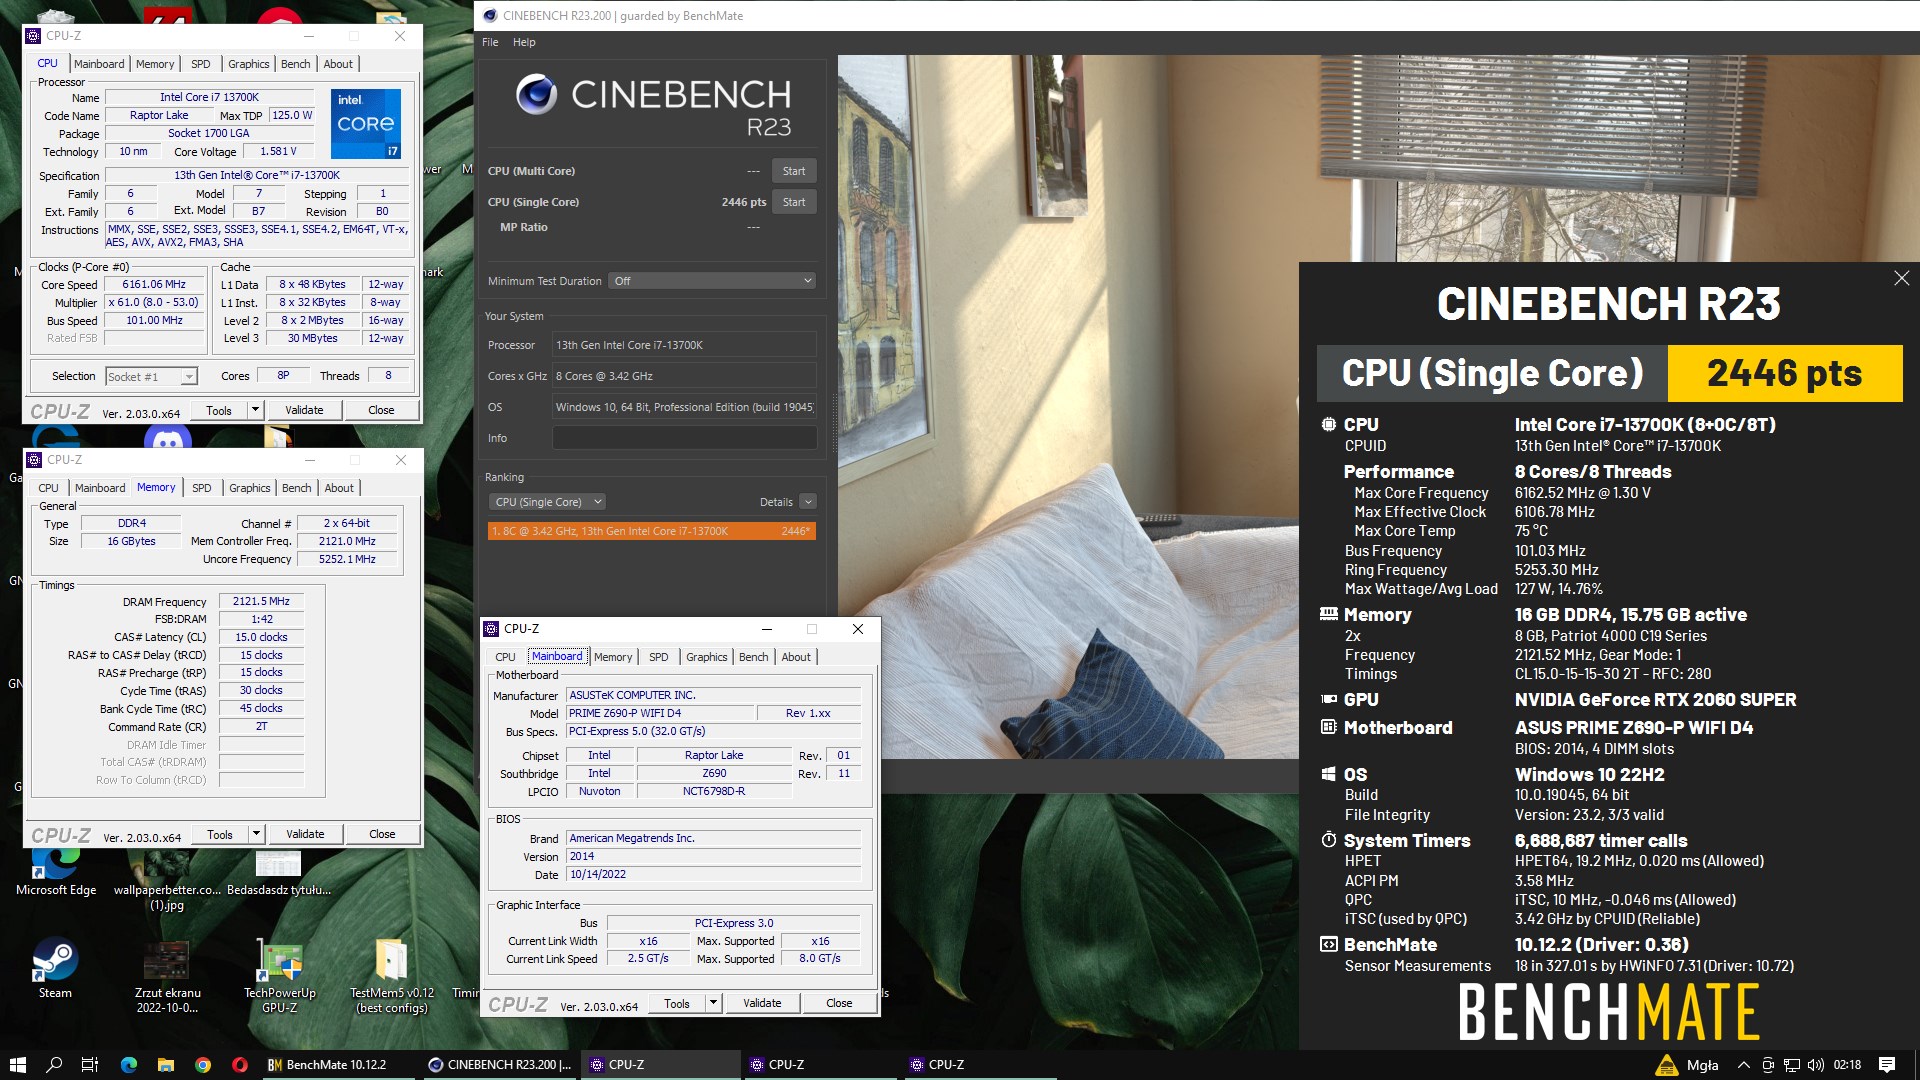Open Task View in taskbar
Viewport: 1920px width, 1080px height.
click(89, 1065)
